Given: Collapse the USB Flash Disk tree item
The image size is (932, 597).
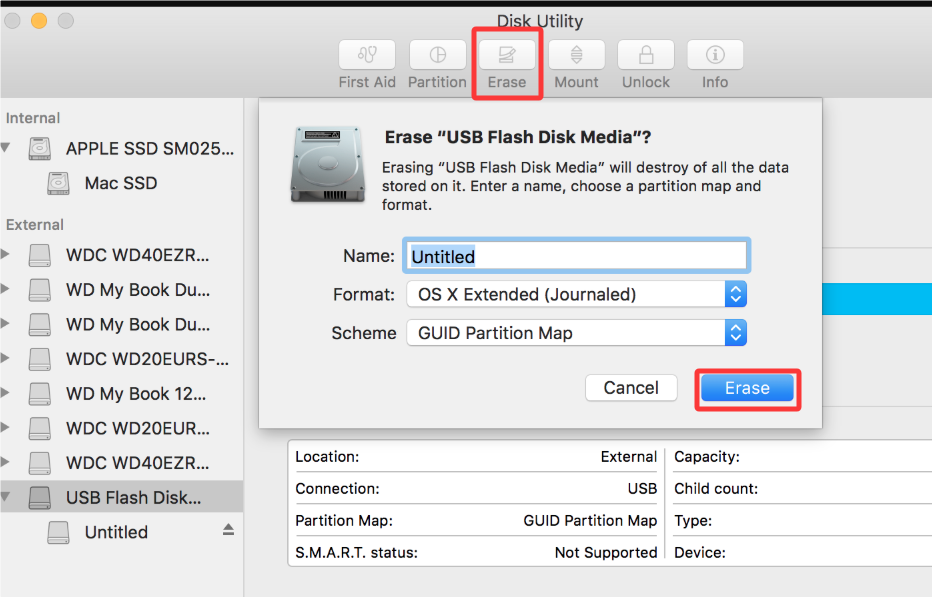Looking at the screenshot, I should 6,497.
